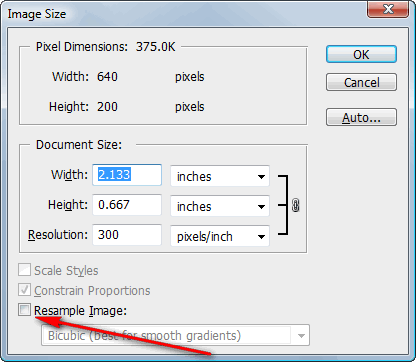This screenshot has width=416, height=362.
Task: Click the pixel Height value 200
Action: click(x=107, y=107)
